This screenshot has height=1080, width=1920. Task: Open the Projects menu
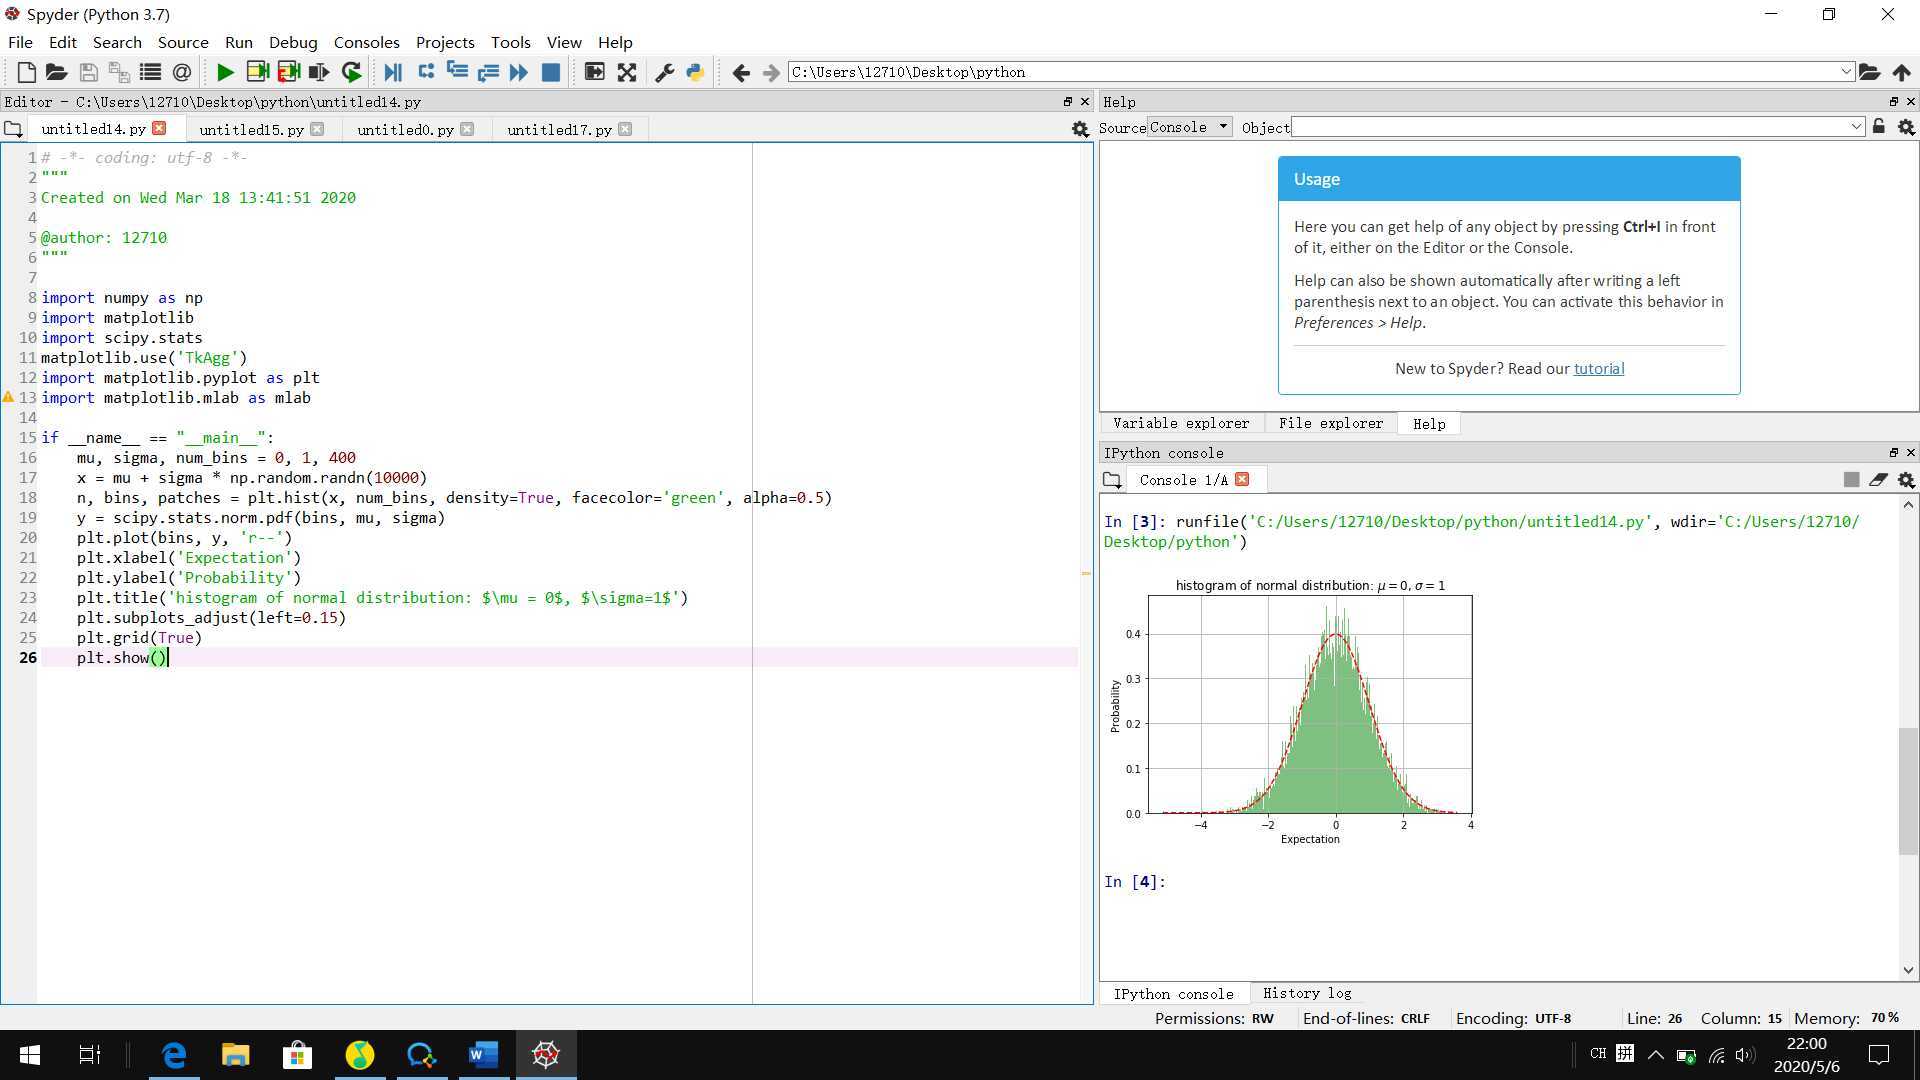(x=445, y=42)
